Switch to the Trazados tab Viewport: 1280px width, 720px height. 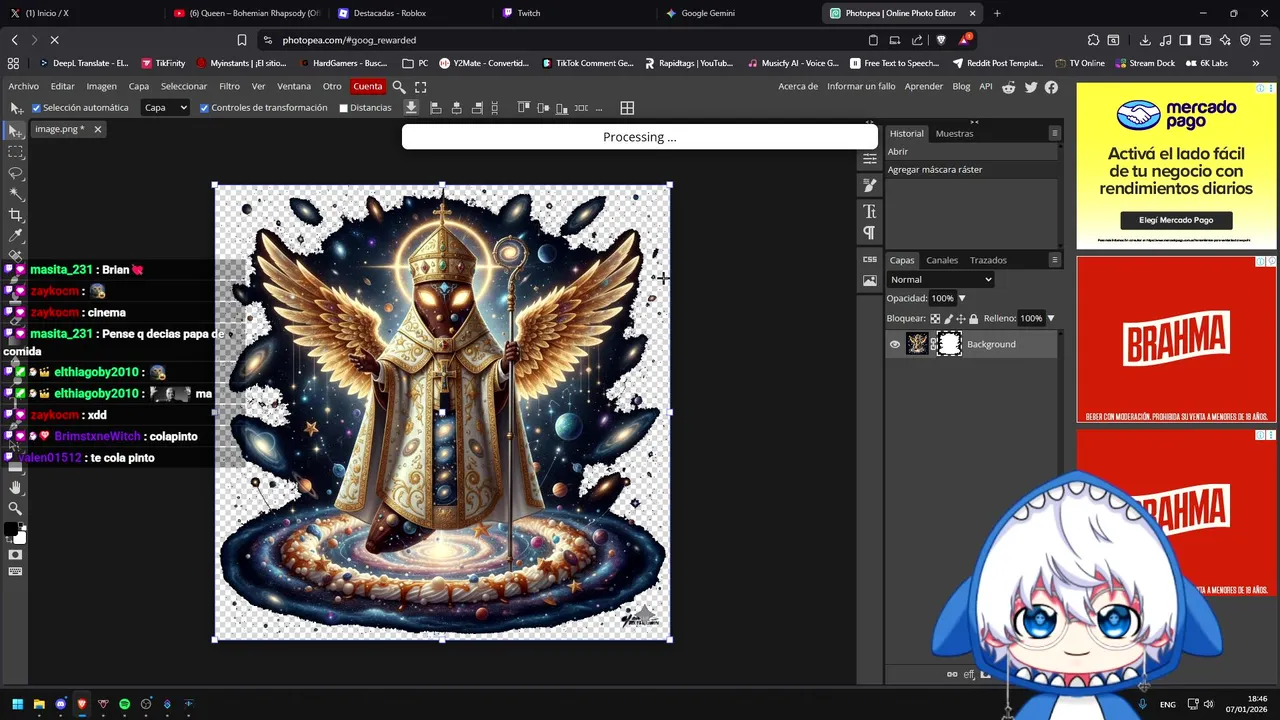tap(988, 260)
